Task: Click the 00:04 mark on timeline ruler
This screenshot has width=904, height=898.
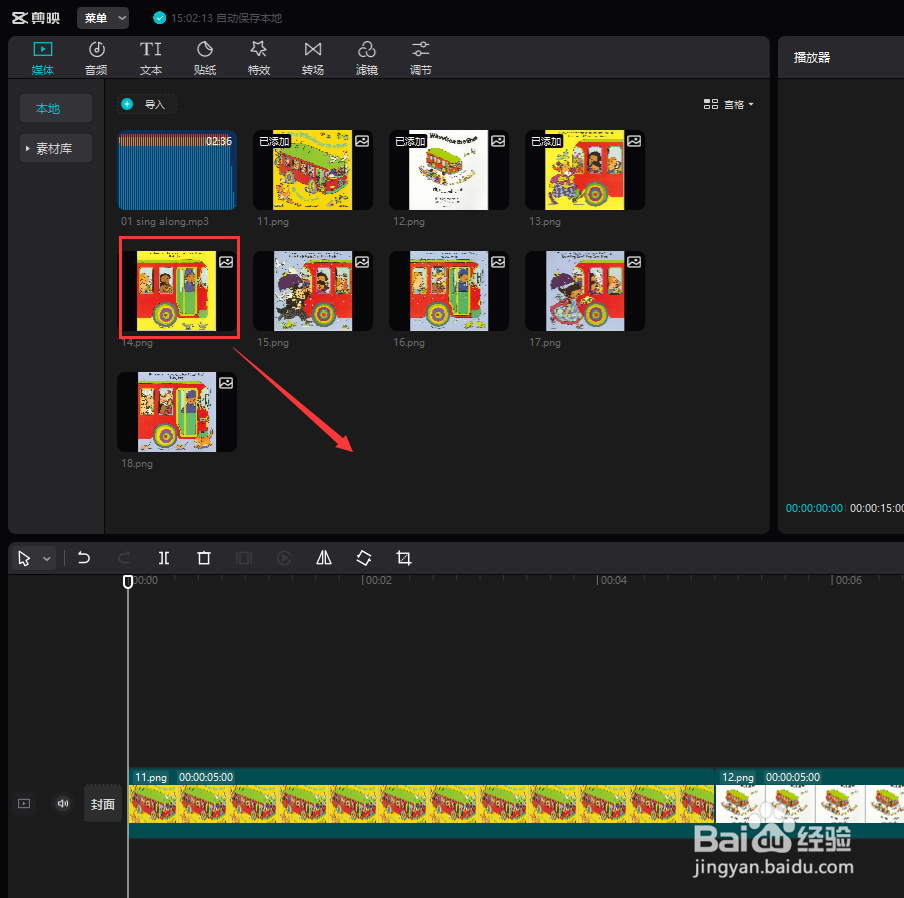Action: click(x=613, y=580)
